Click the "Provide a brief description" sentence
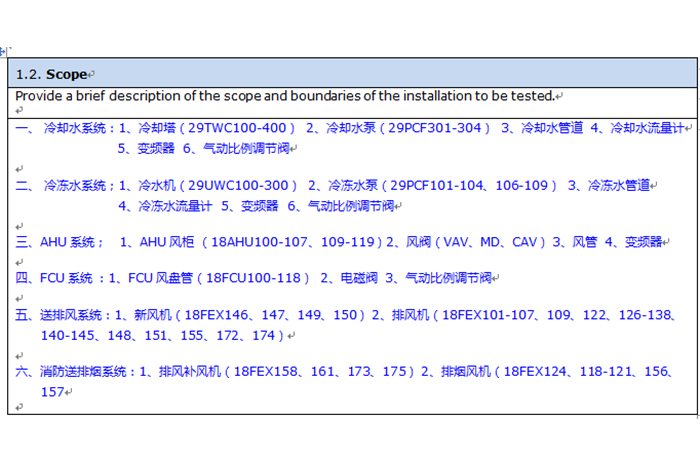Viewport: 700px width, 466px height. point(284,96)
